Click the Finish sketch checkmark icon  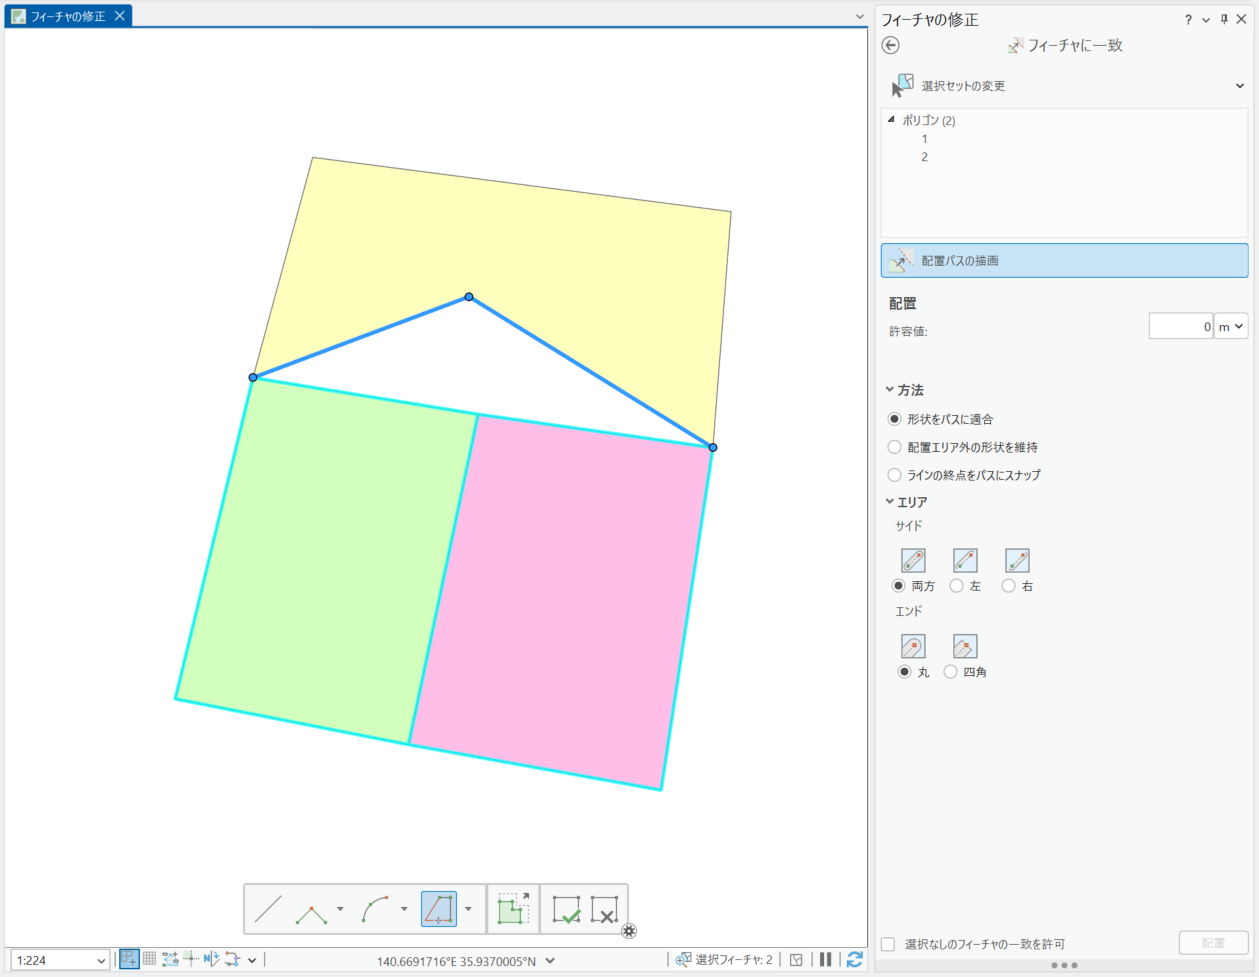click(x=566, y=909)
